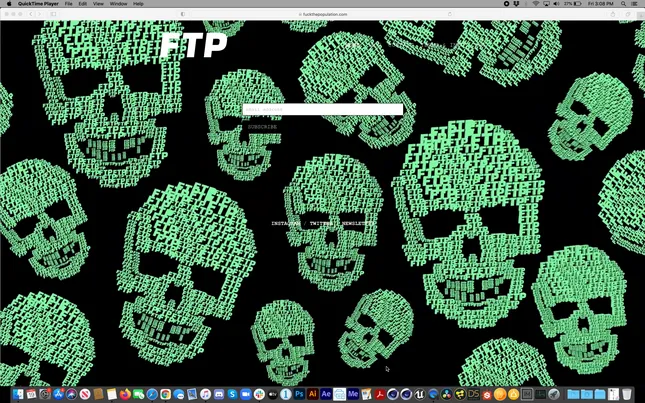
Task: Open the QuickTime Player menu
Action: click(38, 4)
